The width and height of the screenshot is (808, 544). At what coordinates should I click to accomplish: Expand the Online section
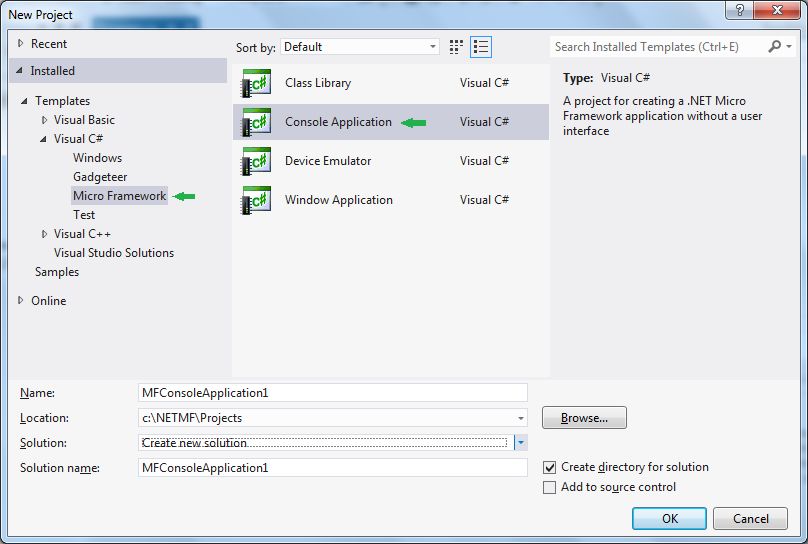[x=20, y=300]
